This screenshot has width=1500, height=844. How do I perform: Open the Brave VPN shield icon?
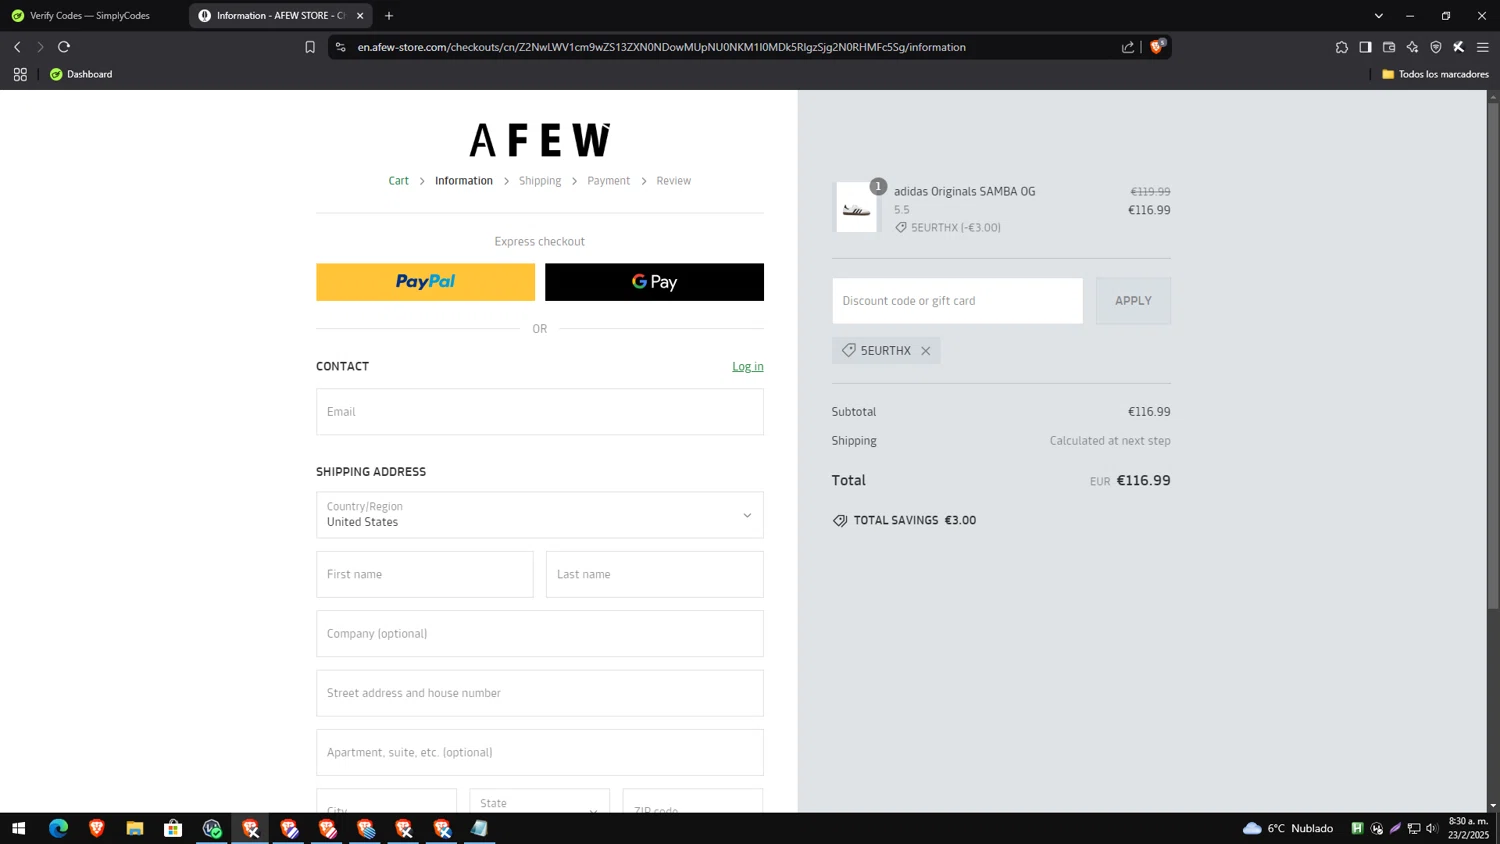(x=1436, y=47)
